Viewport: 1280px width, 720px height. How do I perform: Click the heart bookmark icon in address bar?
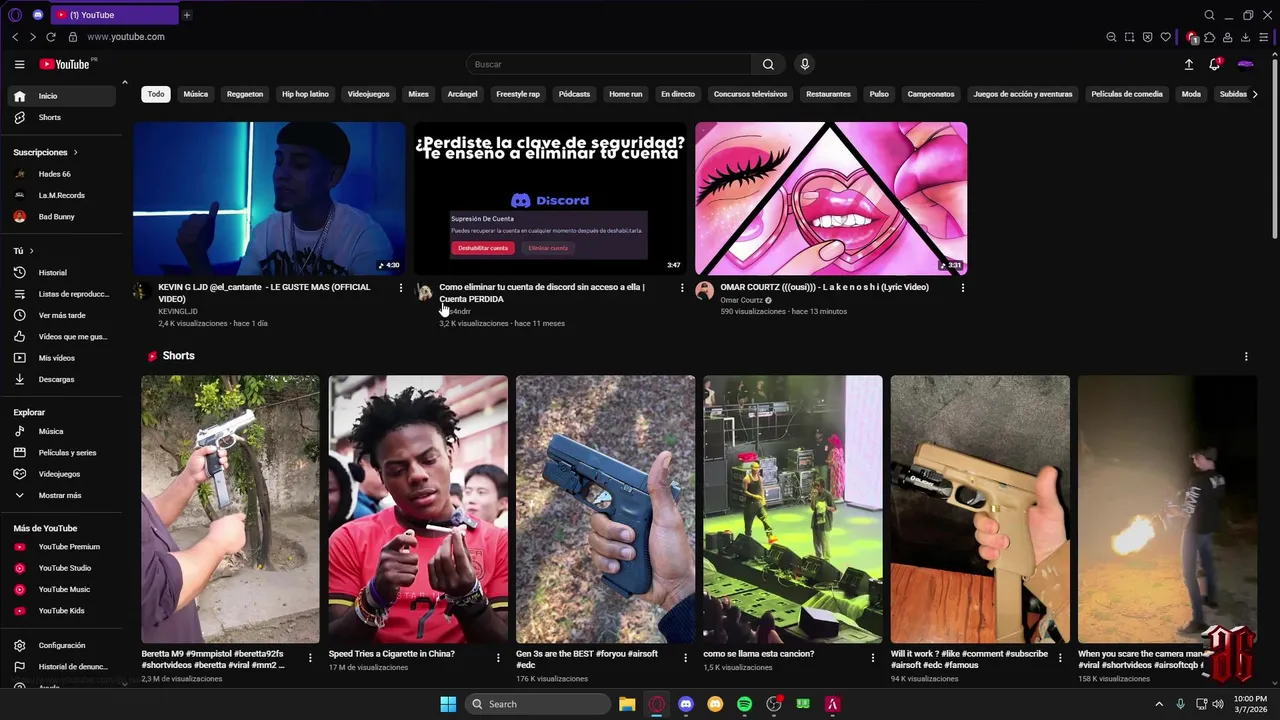click(x=1165, y=37)
